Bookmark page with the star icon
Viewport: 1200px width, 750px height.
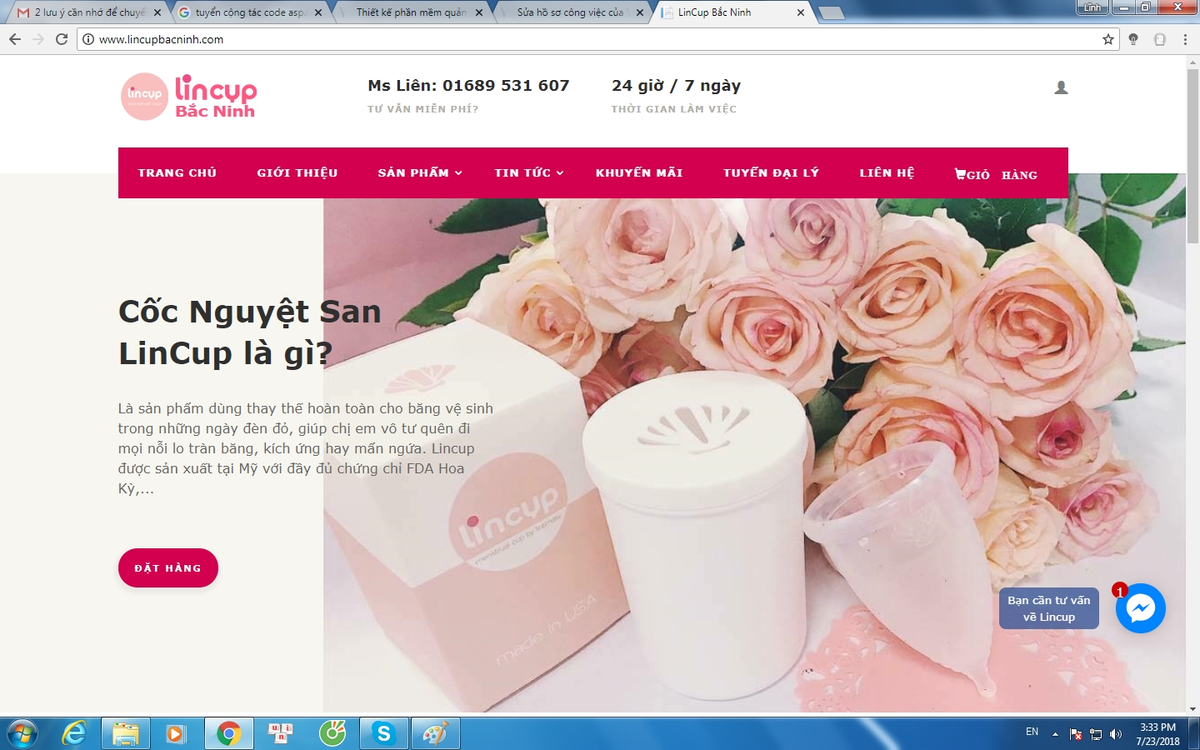pyautogui.click(x=1108, y=40)
